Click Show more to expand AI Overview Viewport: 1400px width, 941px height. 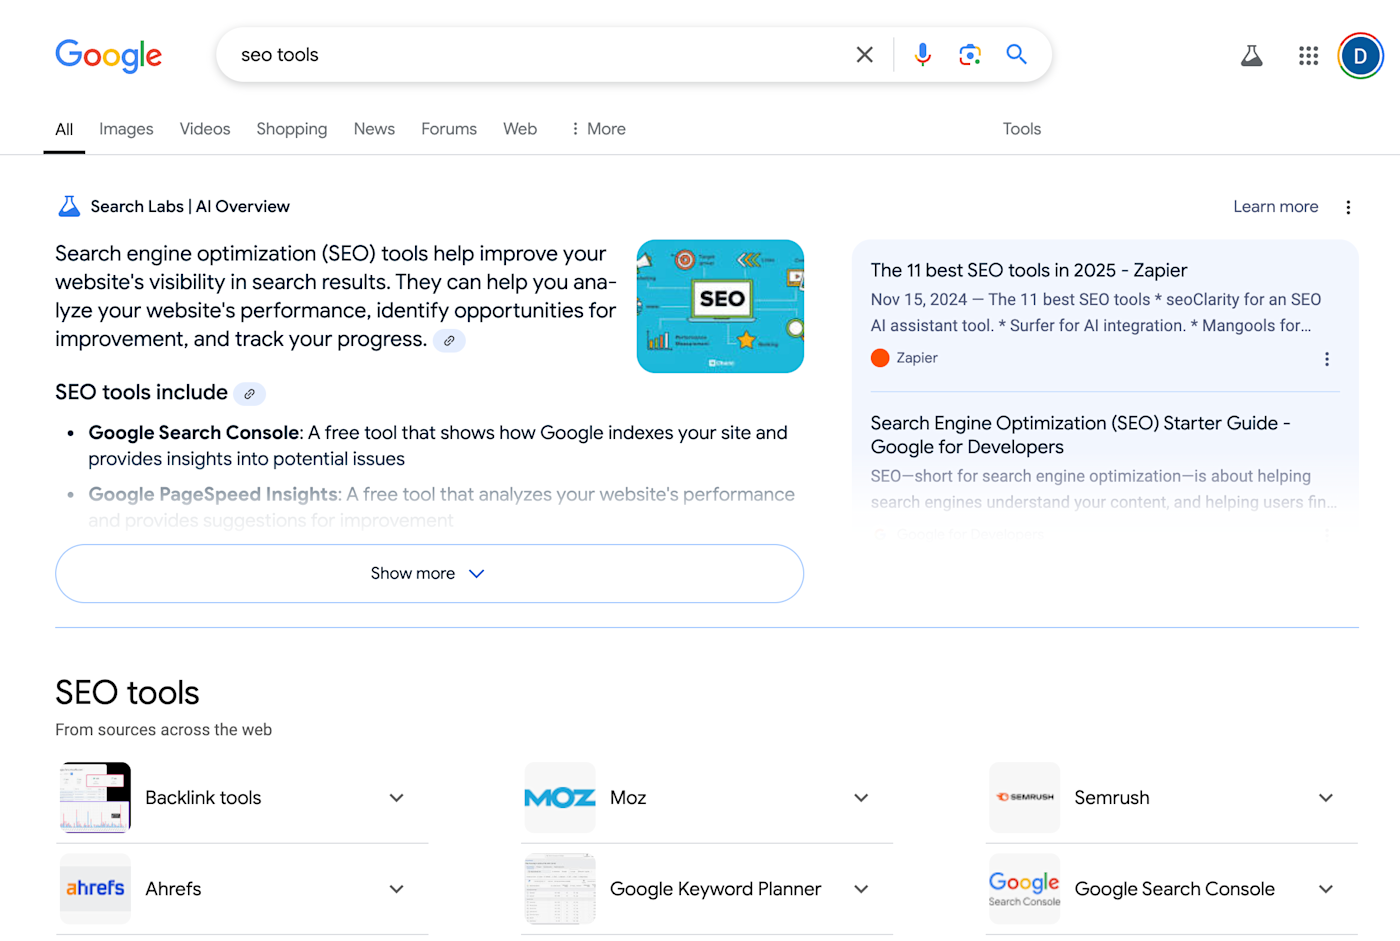pyautogui.click(x=429, y=574)
